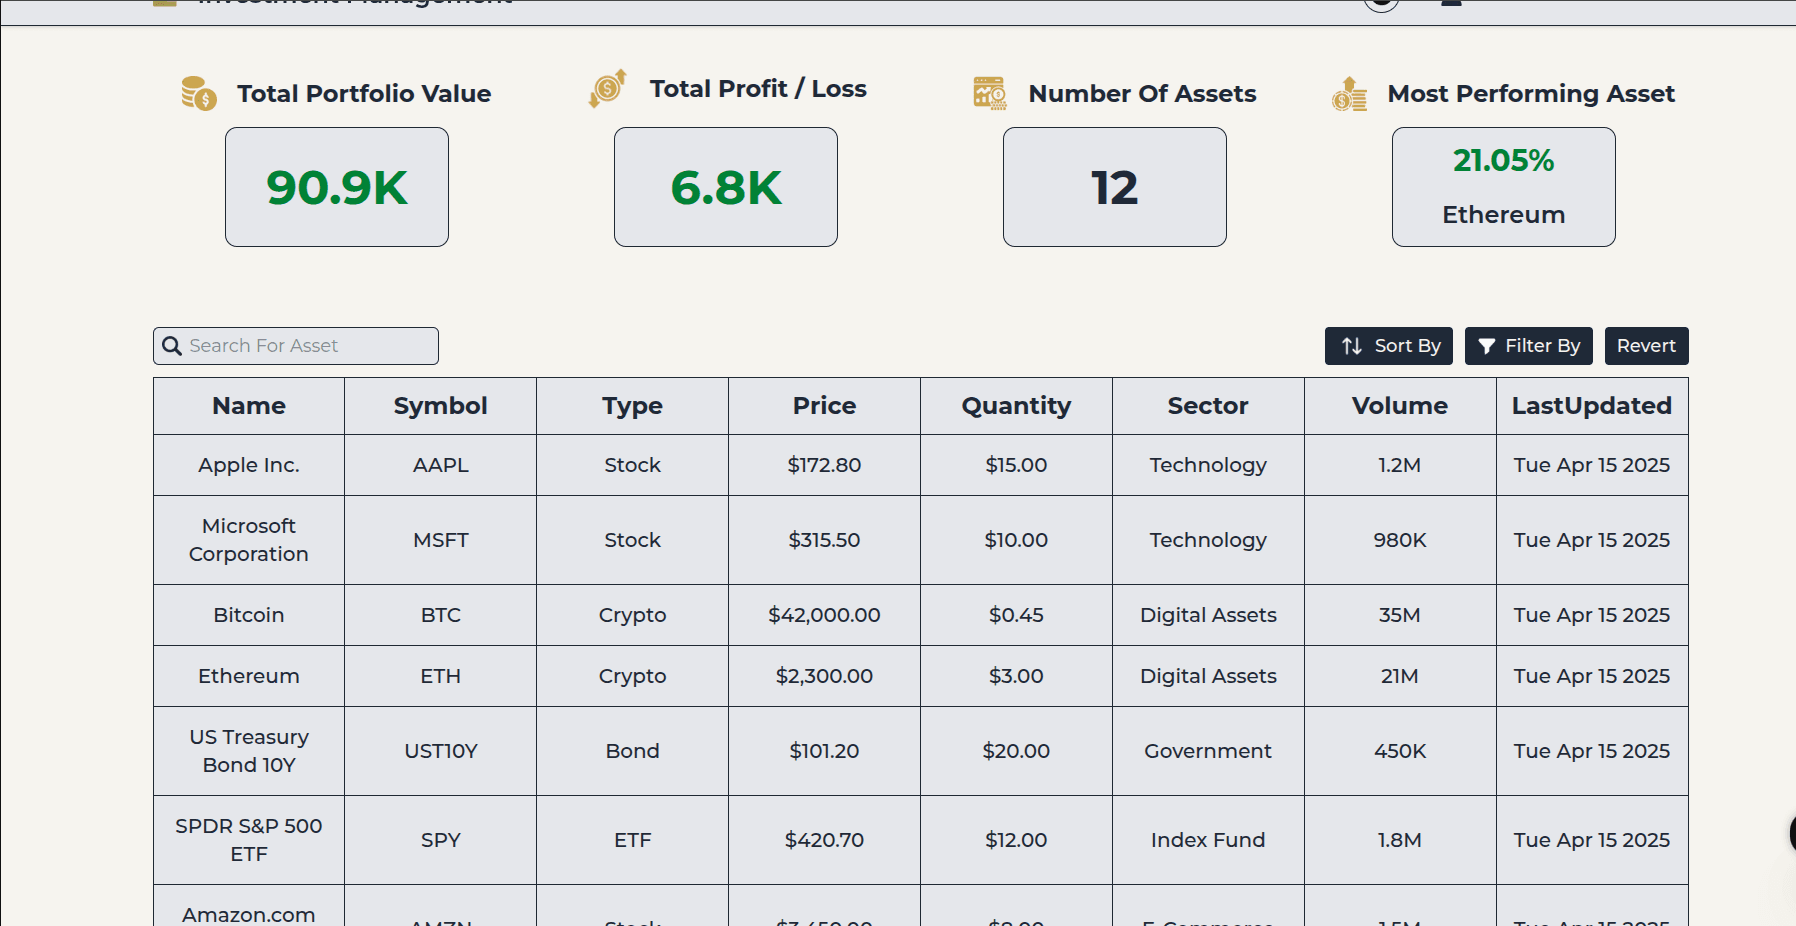Screen dimensions: 1796x926
Task: Open the Sort By options
Action: [x=1388, y=345]
